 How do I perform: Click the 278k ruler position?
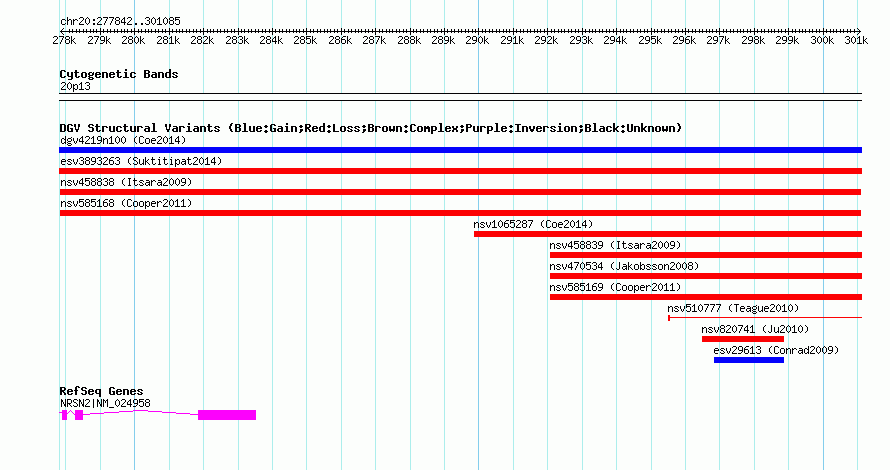64,40
